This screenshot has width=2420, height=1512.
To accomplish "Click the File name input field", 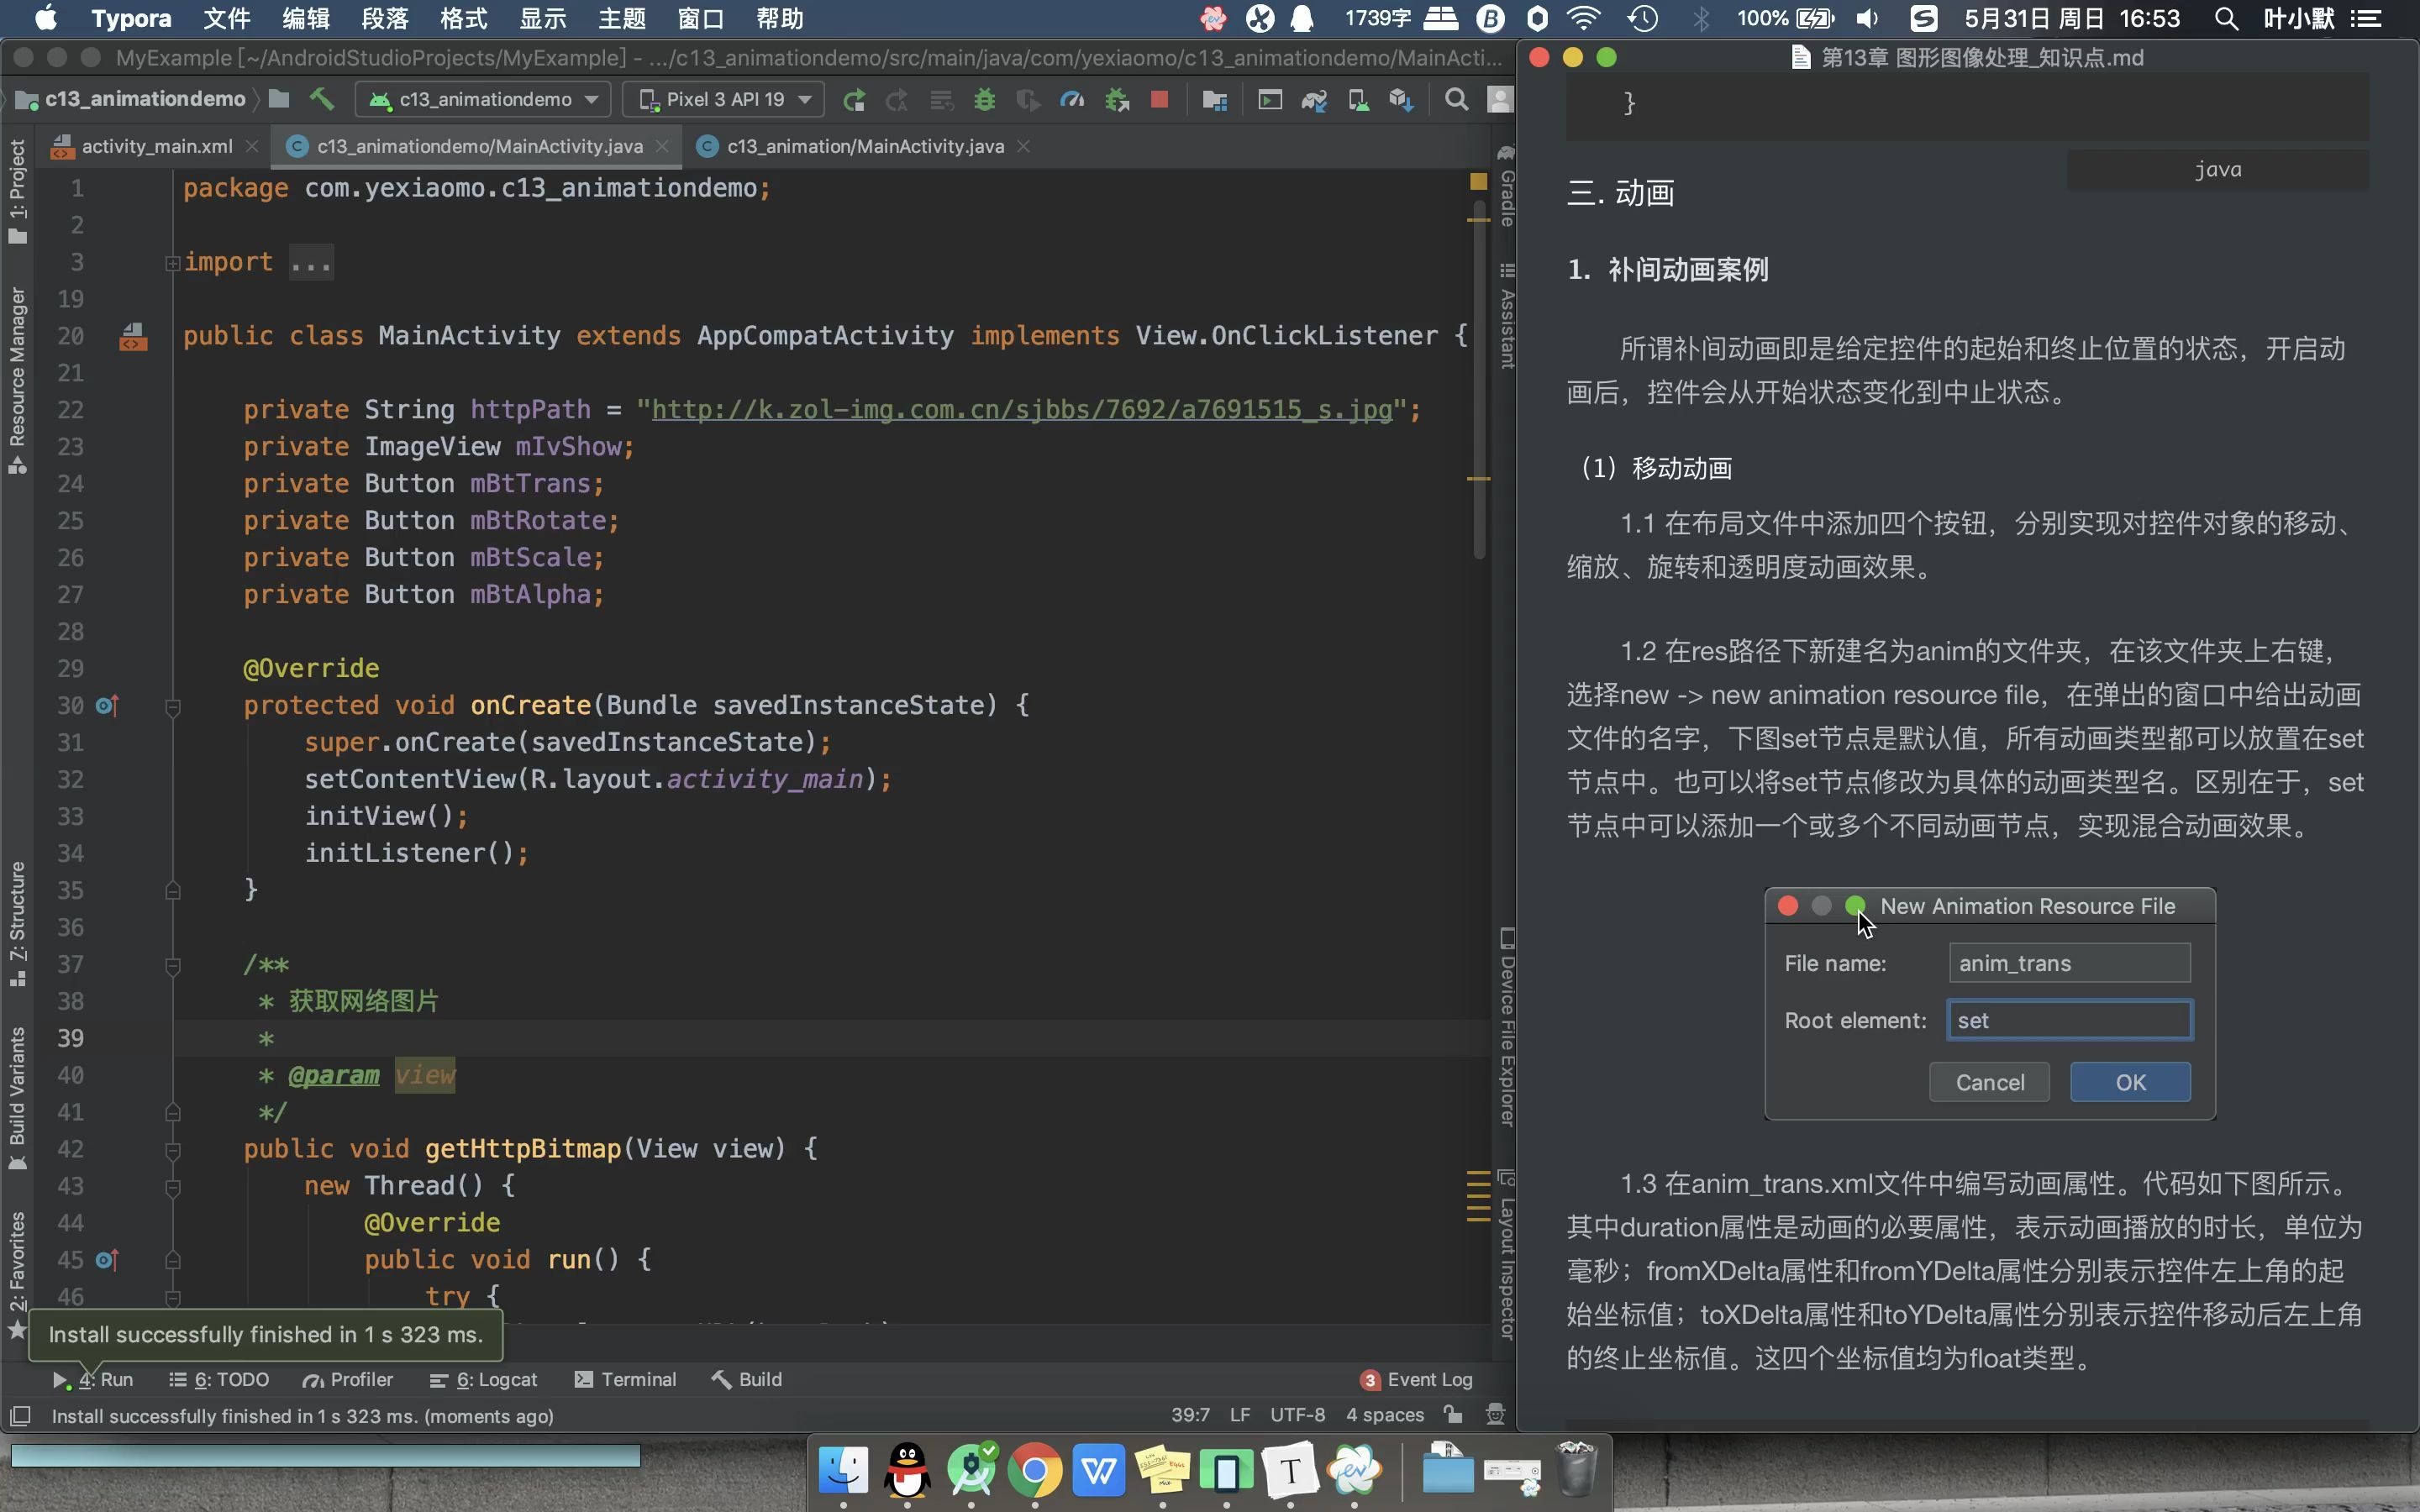I will (2066, 963).
